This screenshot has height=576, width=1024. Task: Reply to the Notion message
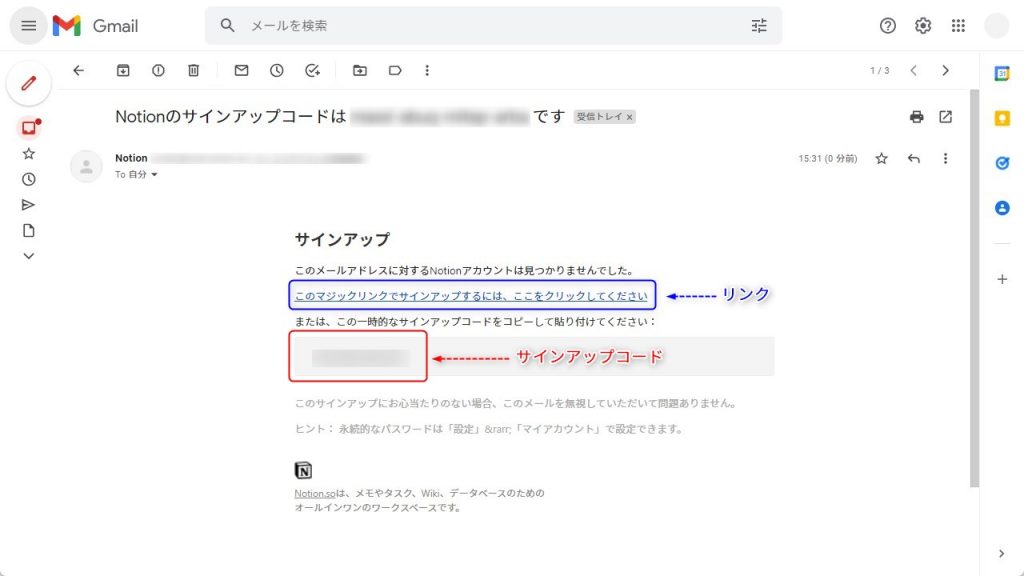point(913,158)
